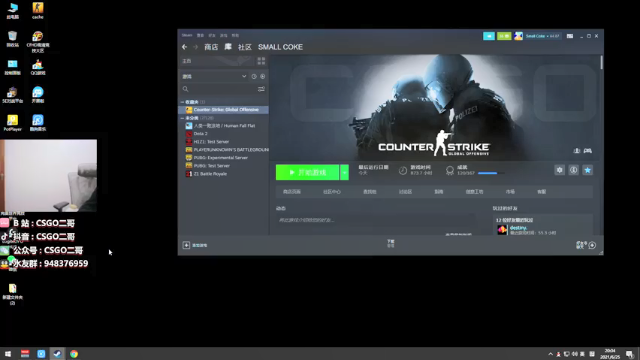The image size is (640, 360).
Task: Open CS:GO manage settings with the gear icon
Action: (560, 170)
